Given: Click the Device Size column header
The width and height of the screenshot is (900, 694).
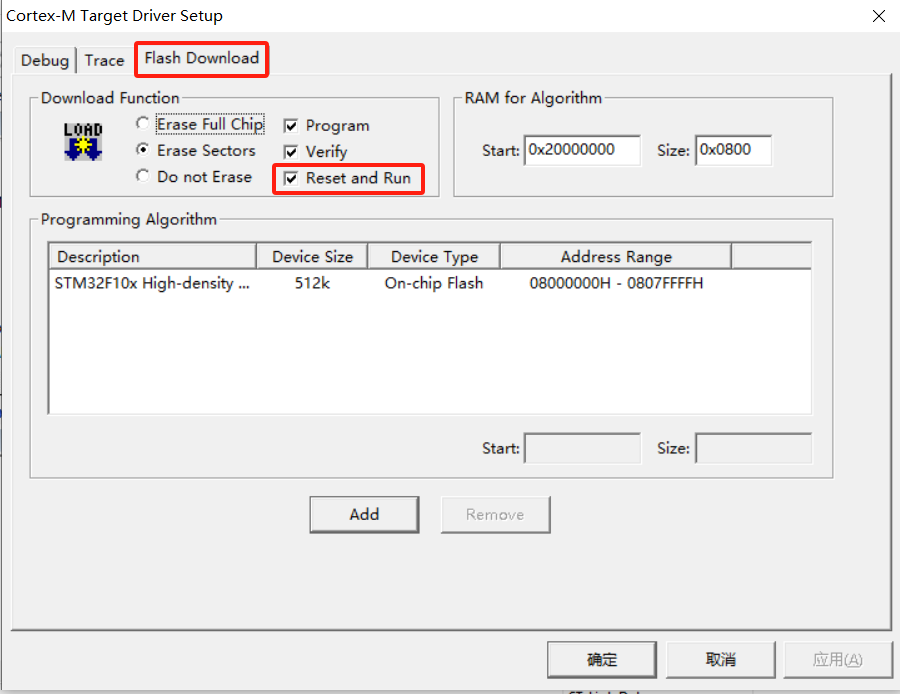Looking at the screenshot, I should pos(312,256).
